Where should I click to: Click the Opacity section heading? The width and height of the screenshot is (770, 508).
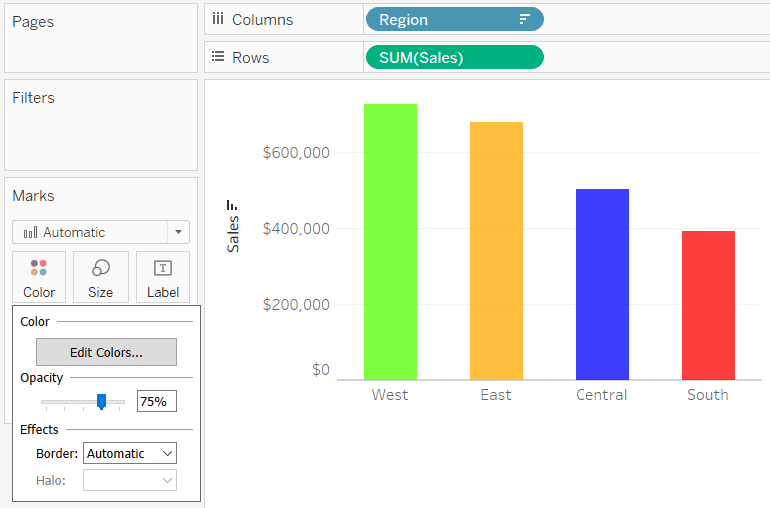click(42, 378)
